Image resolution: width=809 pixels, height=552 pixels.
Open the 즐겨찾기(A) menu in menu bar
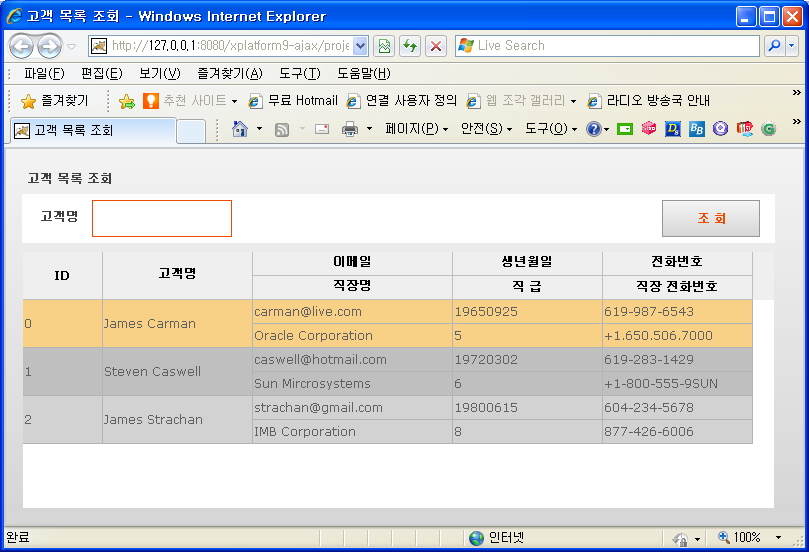[x=229, y=73]
